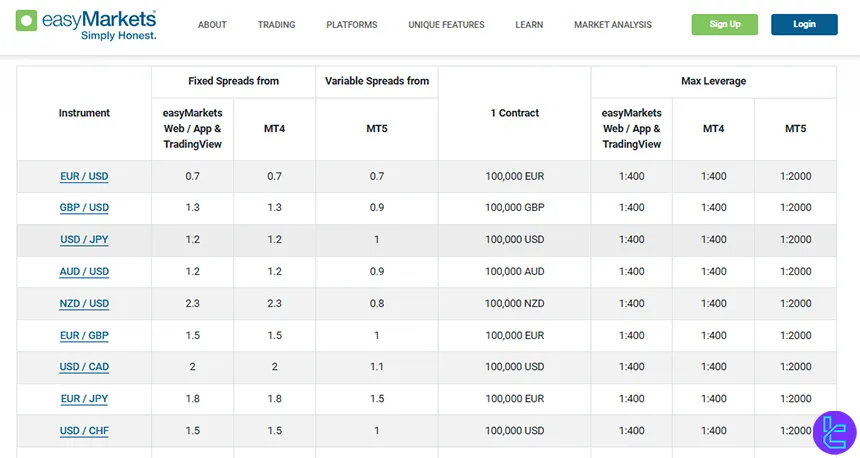
Task: Click the MT5 header under Max Leverage
Action: (795, 129)
